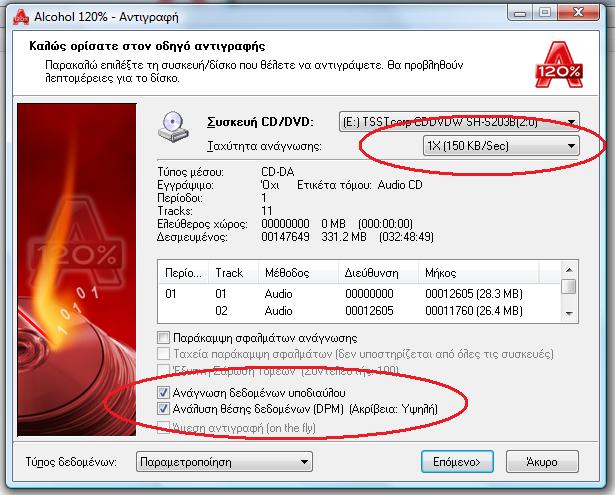Click the CD/DVD drive disc icon

(173, 127)
